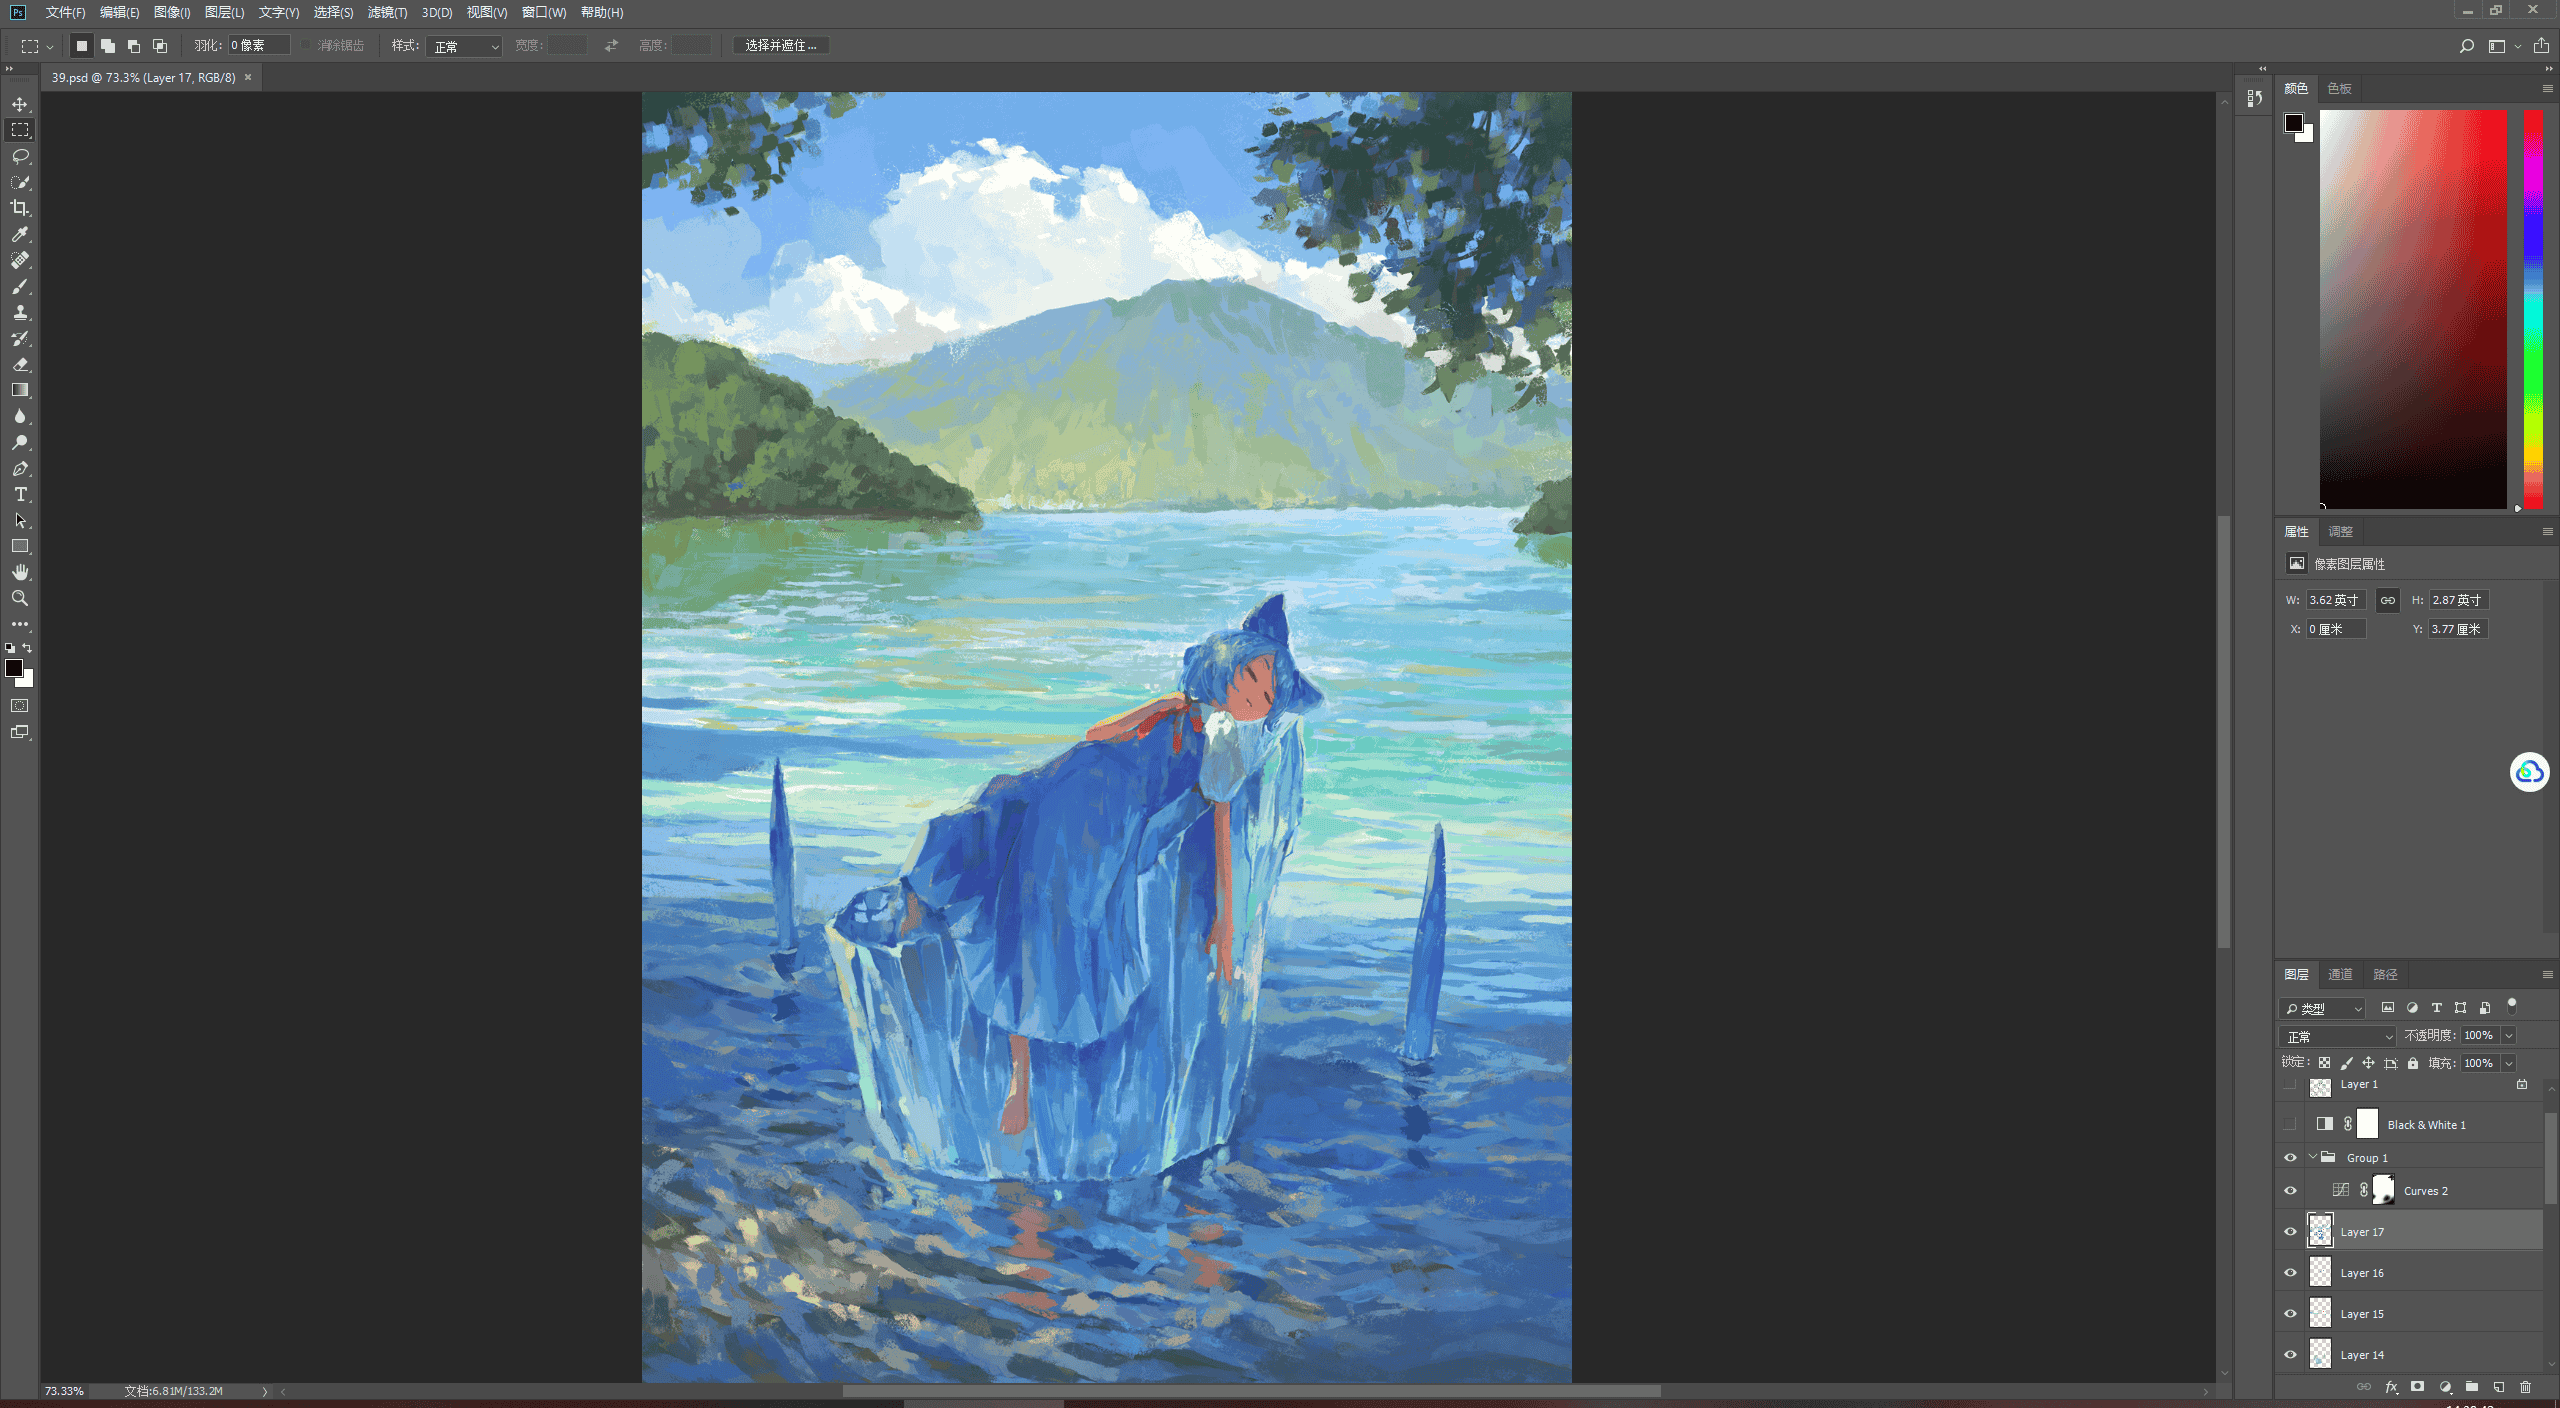Click the delete layer trash icon
The height and width of the screenshot is (1408, 2560).
(x=2525, y=1387)
